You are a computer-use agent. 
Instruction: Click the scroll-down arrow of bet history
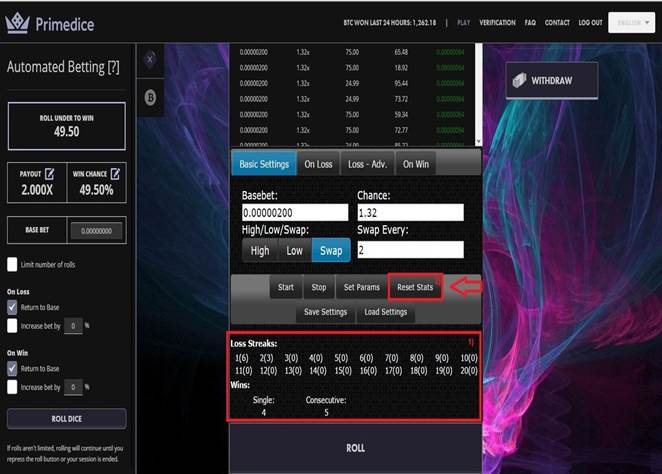476,142
